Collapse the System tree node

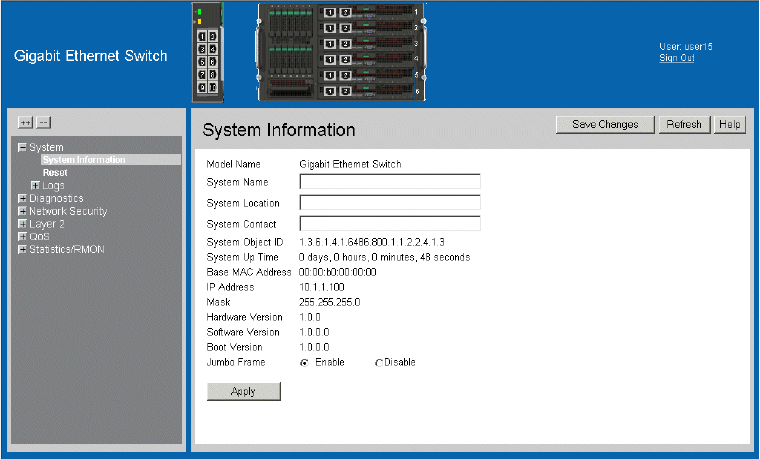point(22,148)
